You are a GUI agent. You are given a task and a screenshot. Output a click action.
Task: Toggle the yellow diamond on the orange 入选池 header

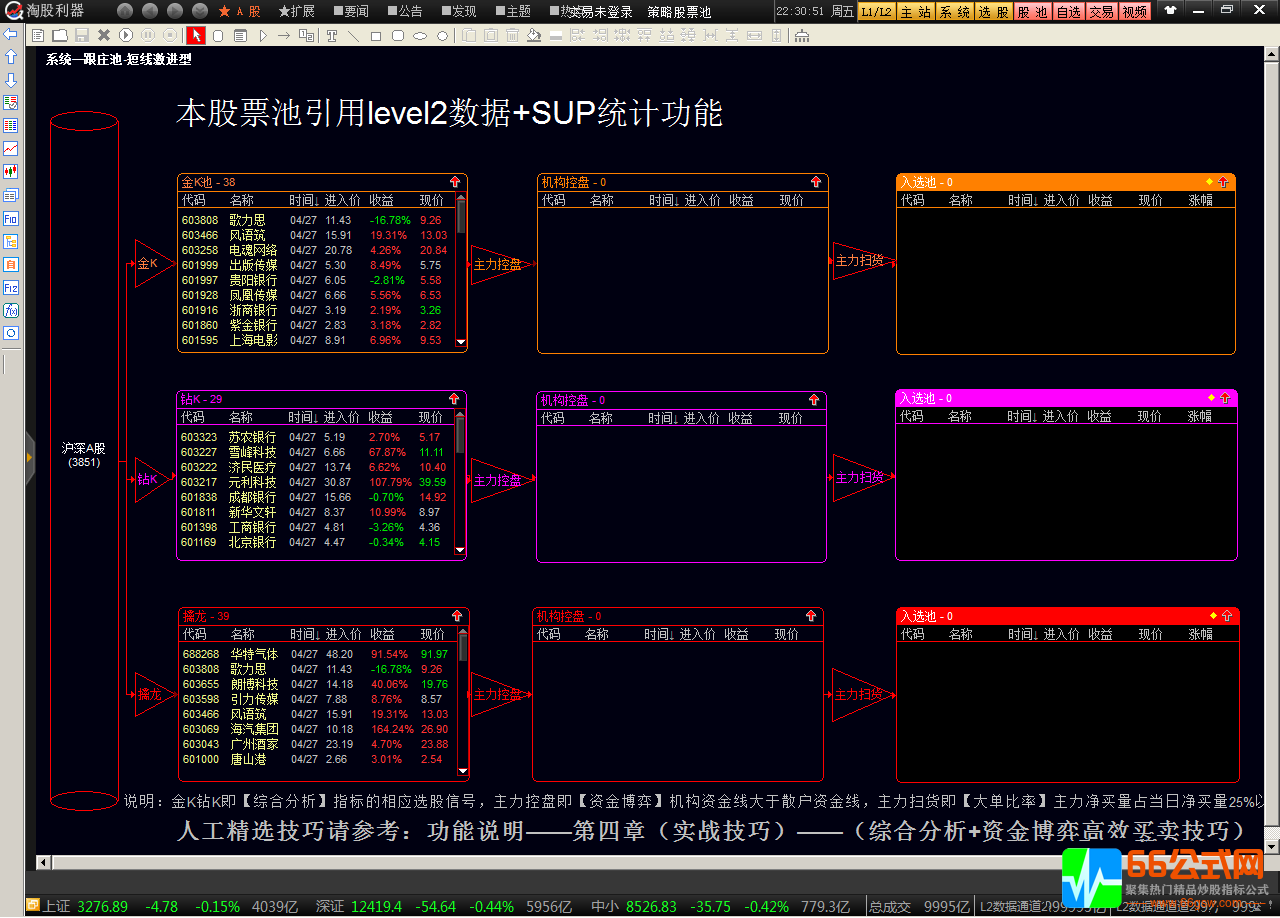pos(1210,182)
